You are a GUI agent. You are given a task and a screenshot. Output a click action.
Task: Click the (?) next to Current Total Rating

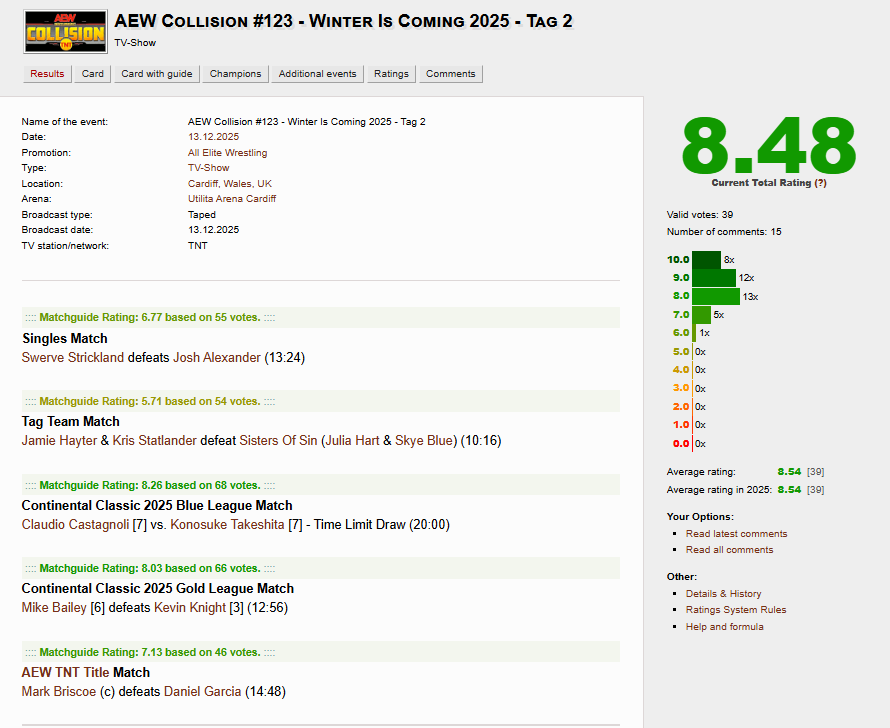820,183
